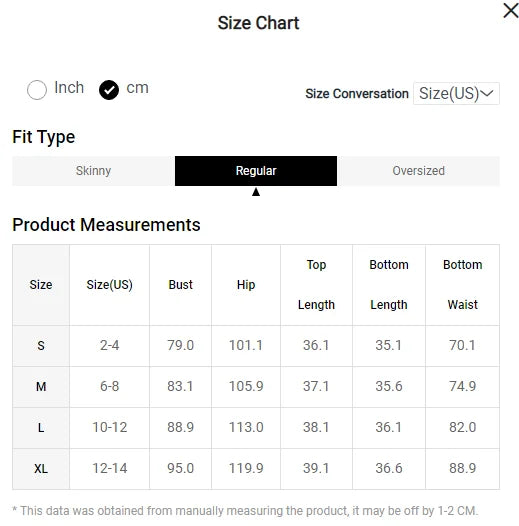
Task: Choose the Oversized fit tab
Action: coord(418,171)
